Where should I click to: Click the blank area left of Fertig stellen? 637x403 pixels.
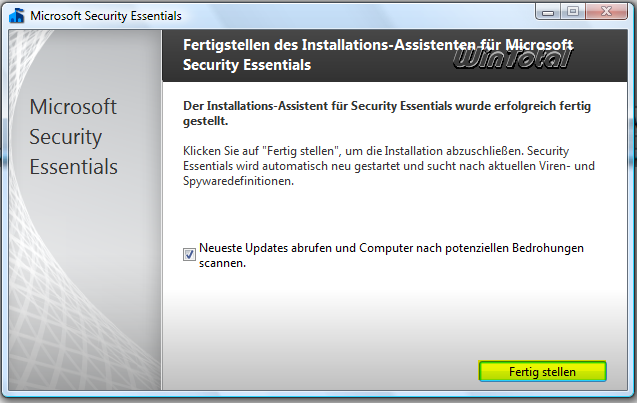[x=320, y=371]
